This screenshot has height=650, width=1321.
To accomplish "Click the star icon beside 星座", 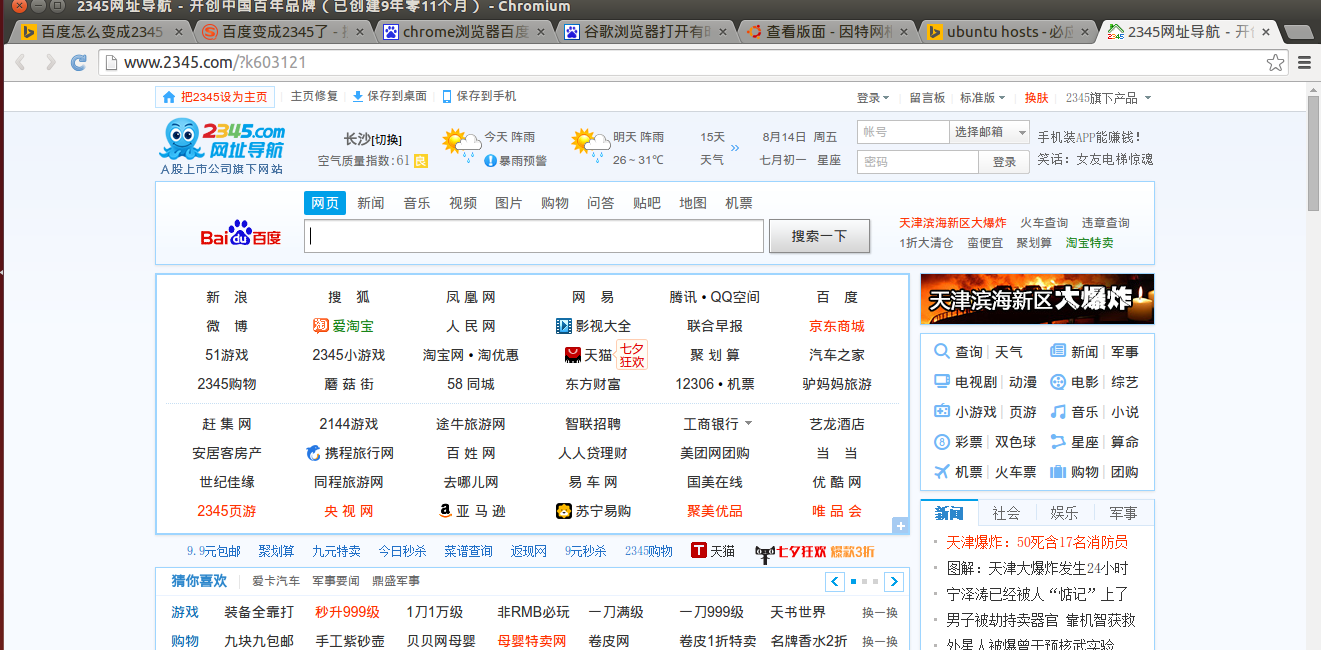I will click(1058, 442).
